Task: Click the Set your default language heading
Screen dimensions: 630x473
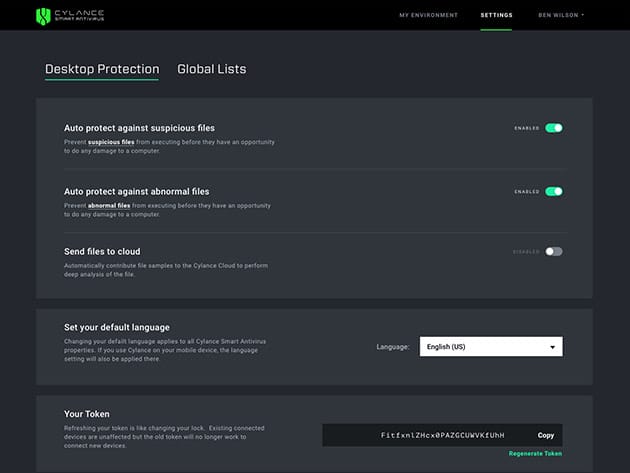Action: click(x=117, y=327)
